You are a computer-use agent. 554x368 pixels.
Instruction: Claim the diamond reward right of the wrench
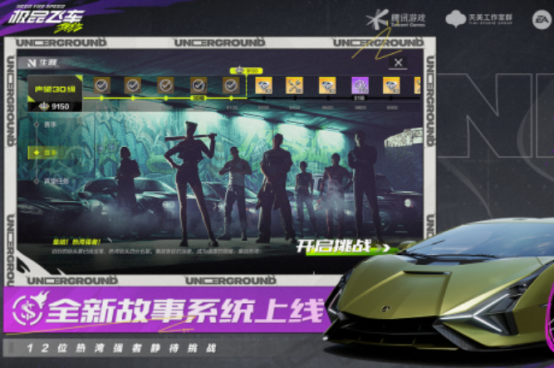[327, 85]
